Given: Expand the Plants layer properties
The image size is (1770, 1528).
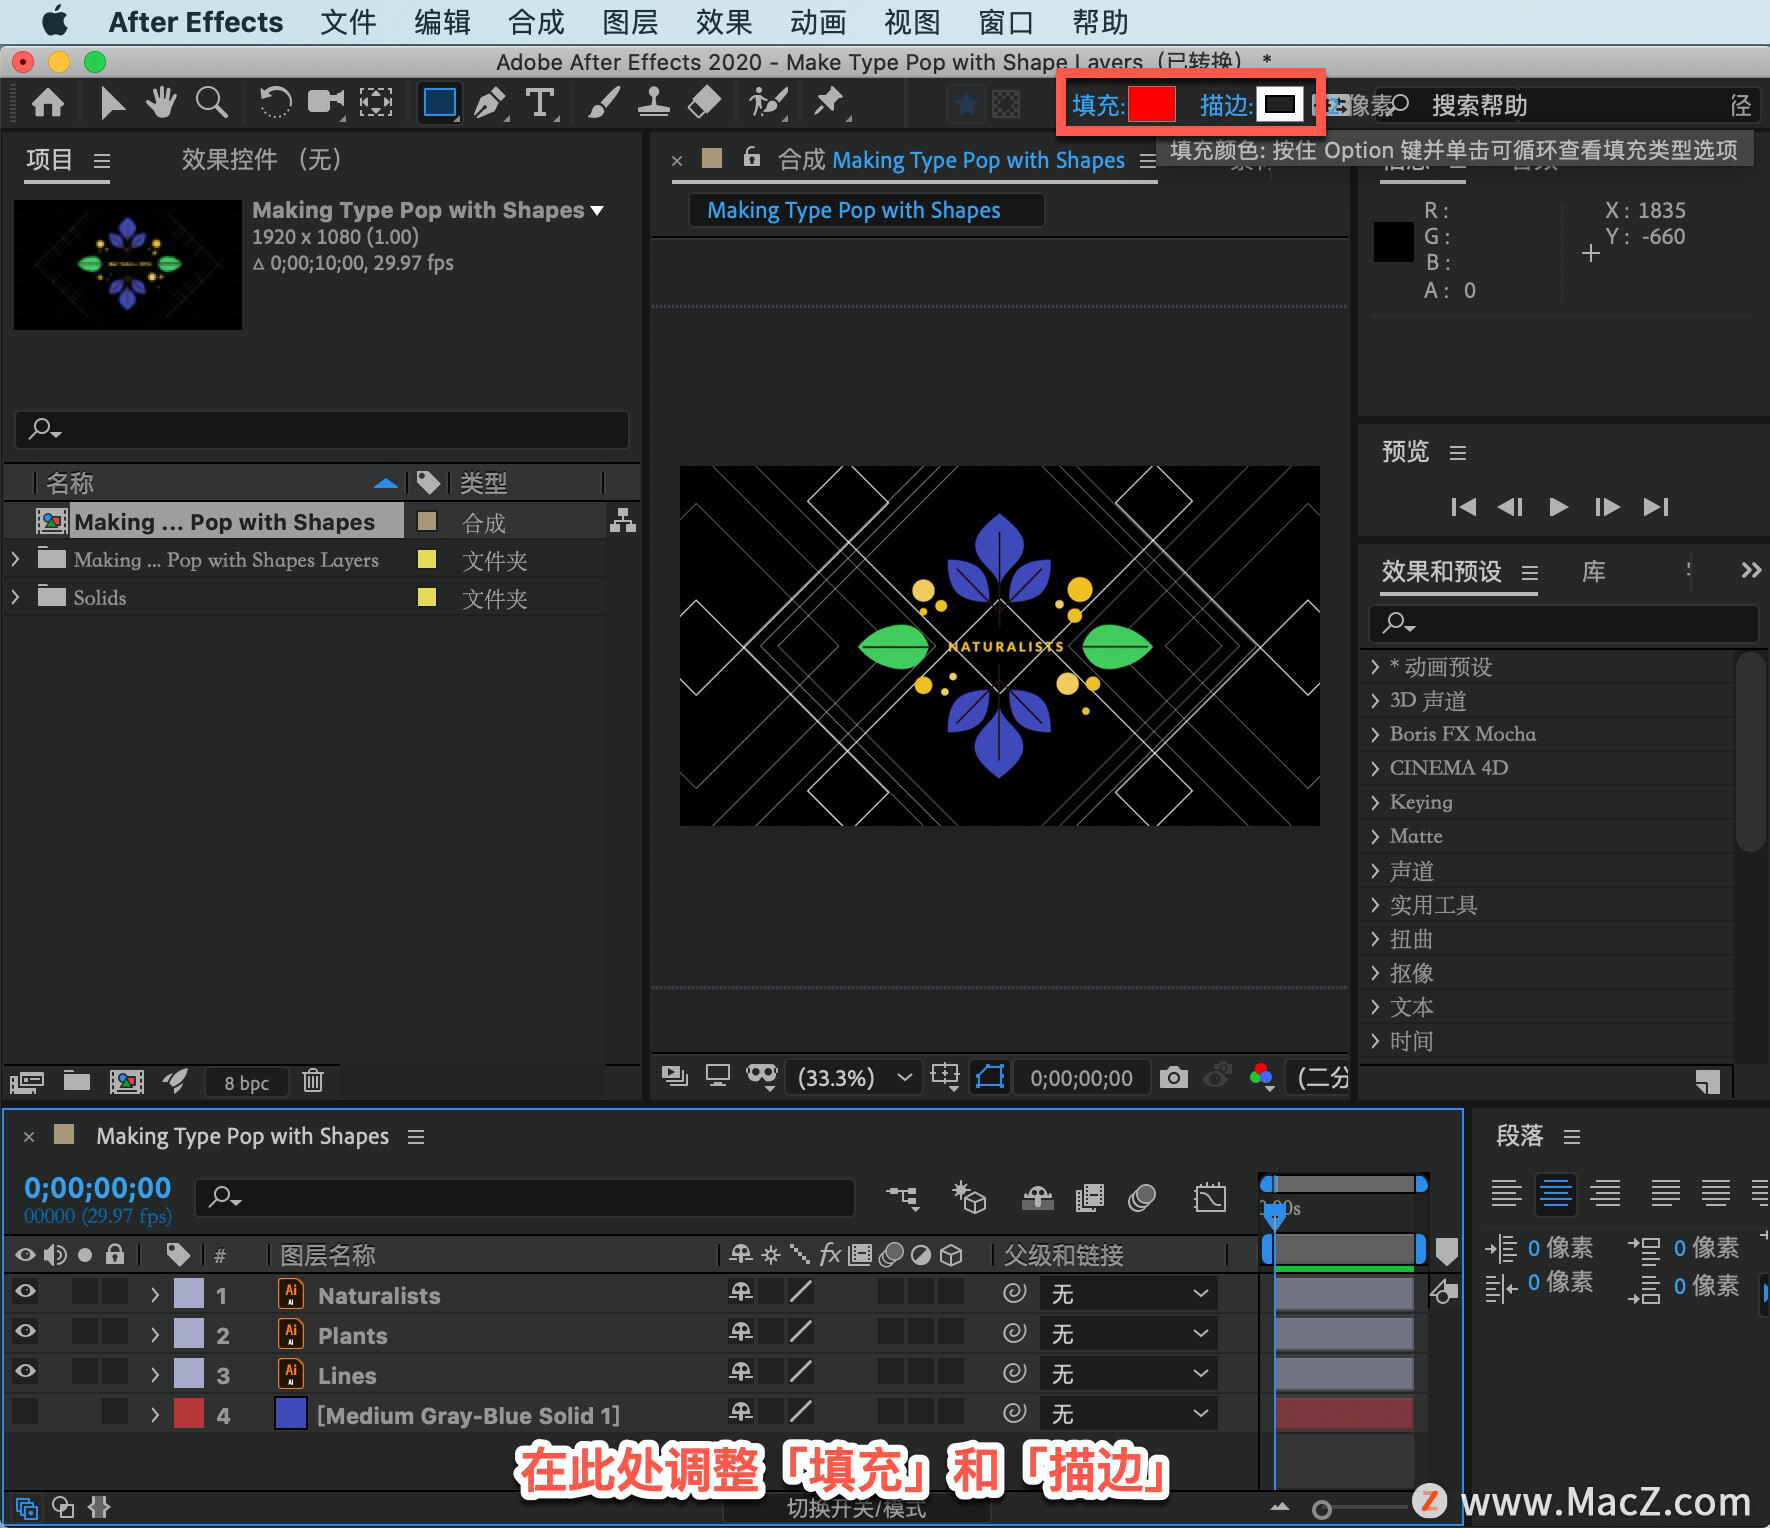Looking at the screenshot, I should [x=155, y=1334].
